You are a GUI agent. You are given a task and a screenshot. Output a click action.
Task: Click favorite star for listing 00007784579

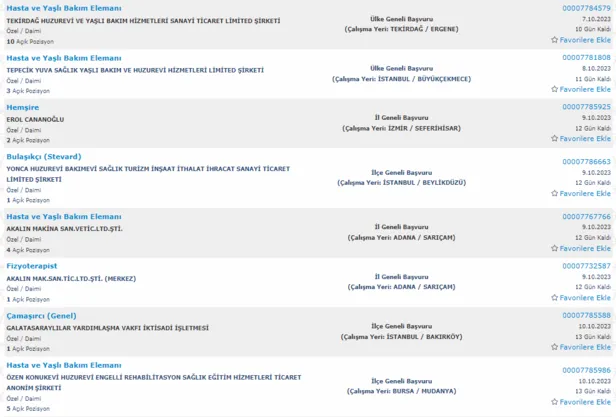point(555,40)
